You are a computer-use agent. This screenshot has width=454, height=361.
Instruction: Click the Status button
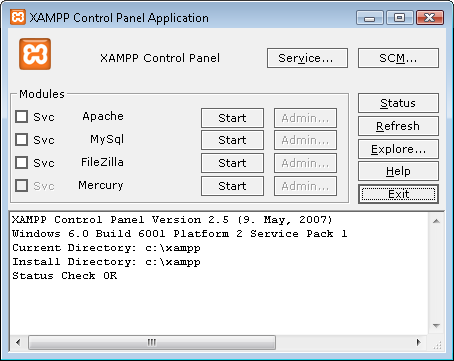pos(398,103)
